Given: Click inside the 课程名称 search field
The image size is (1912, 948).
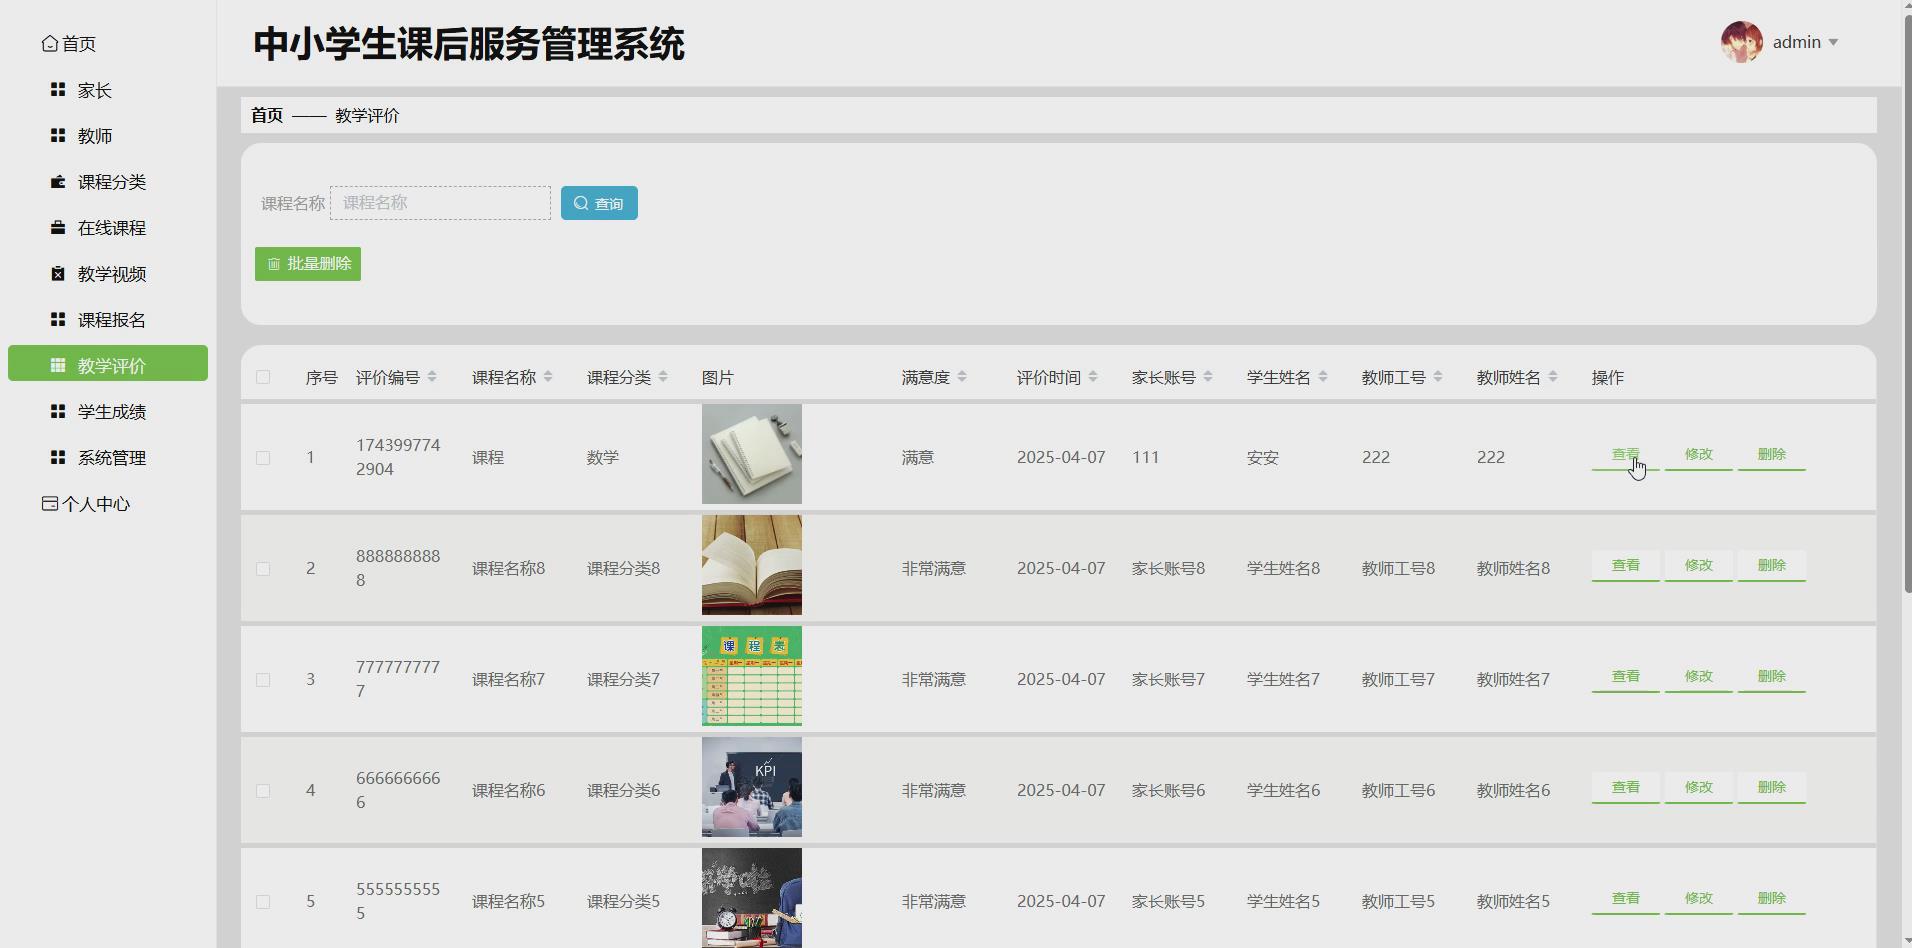Looking at the screenshot, I should (x=440, y=202).
